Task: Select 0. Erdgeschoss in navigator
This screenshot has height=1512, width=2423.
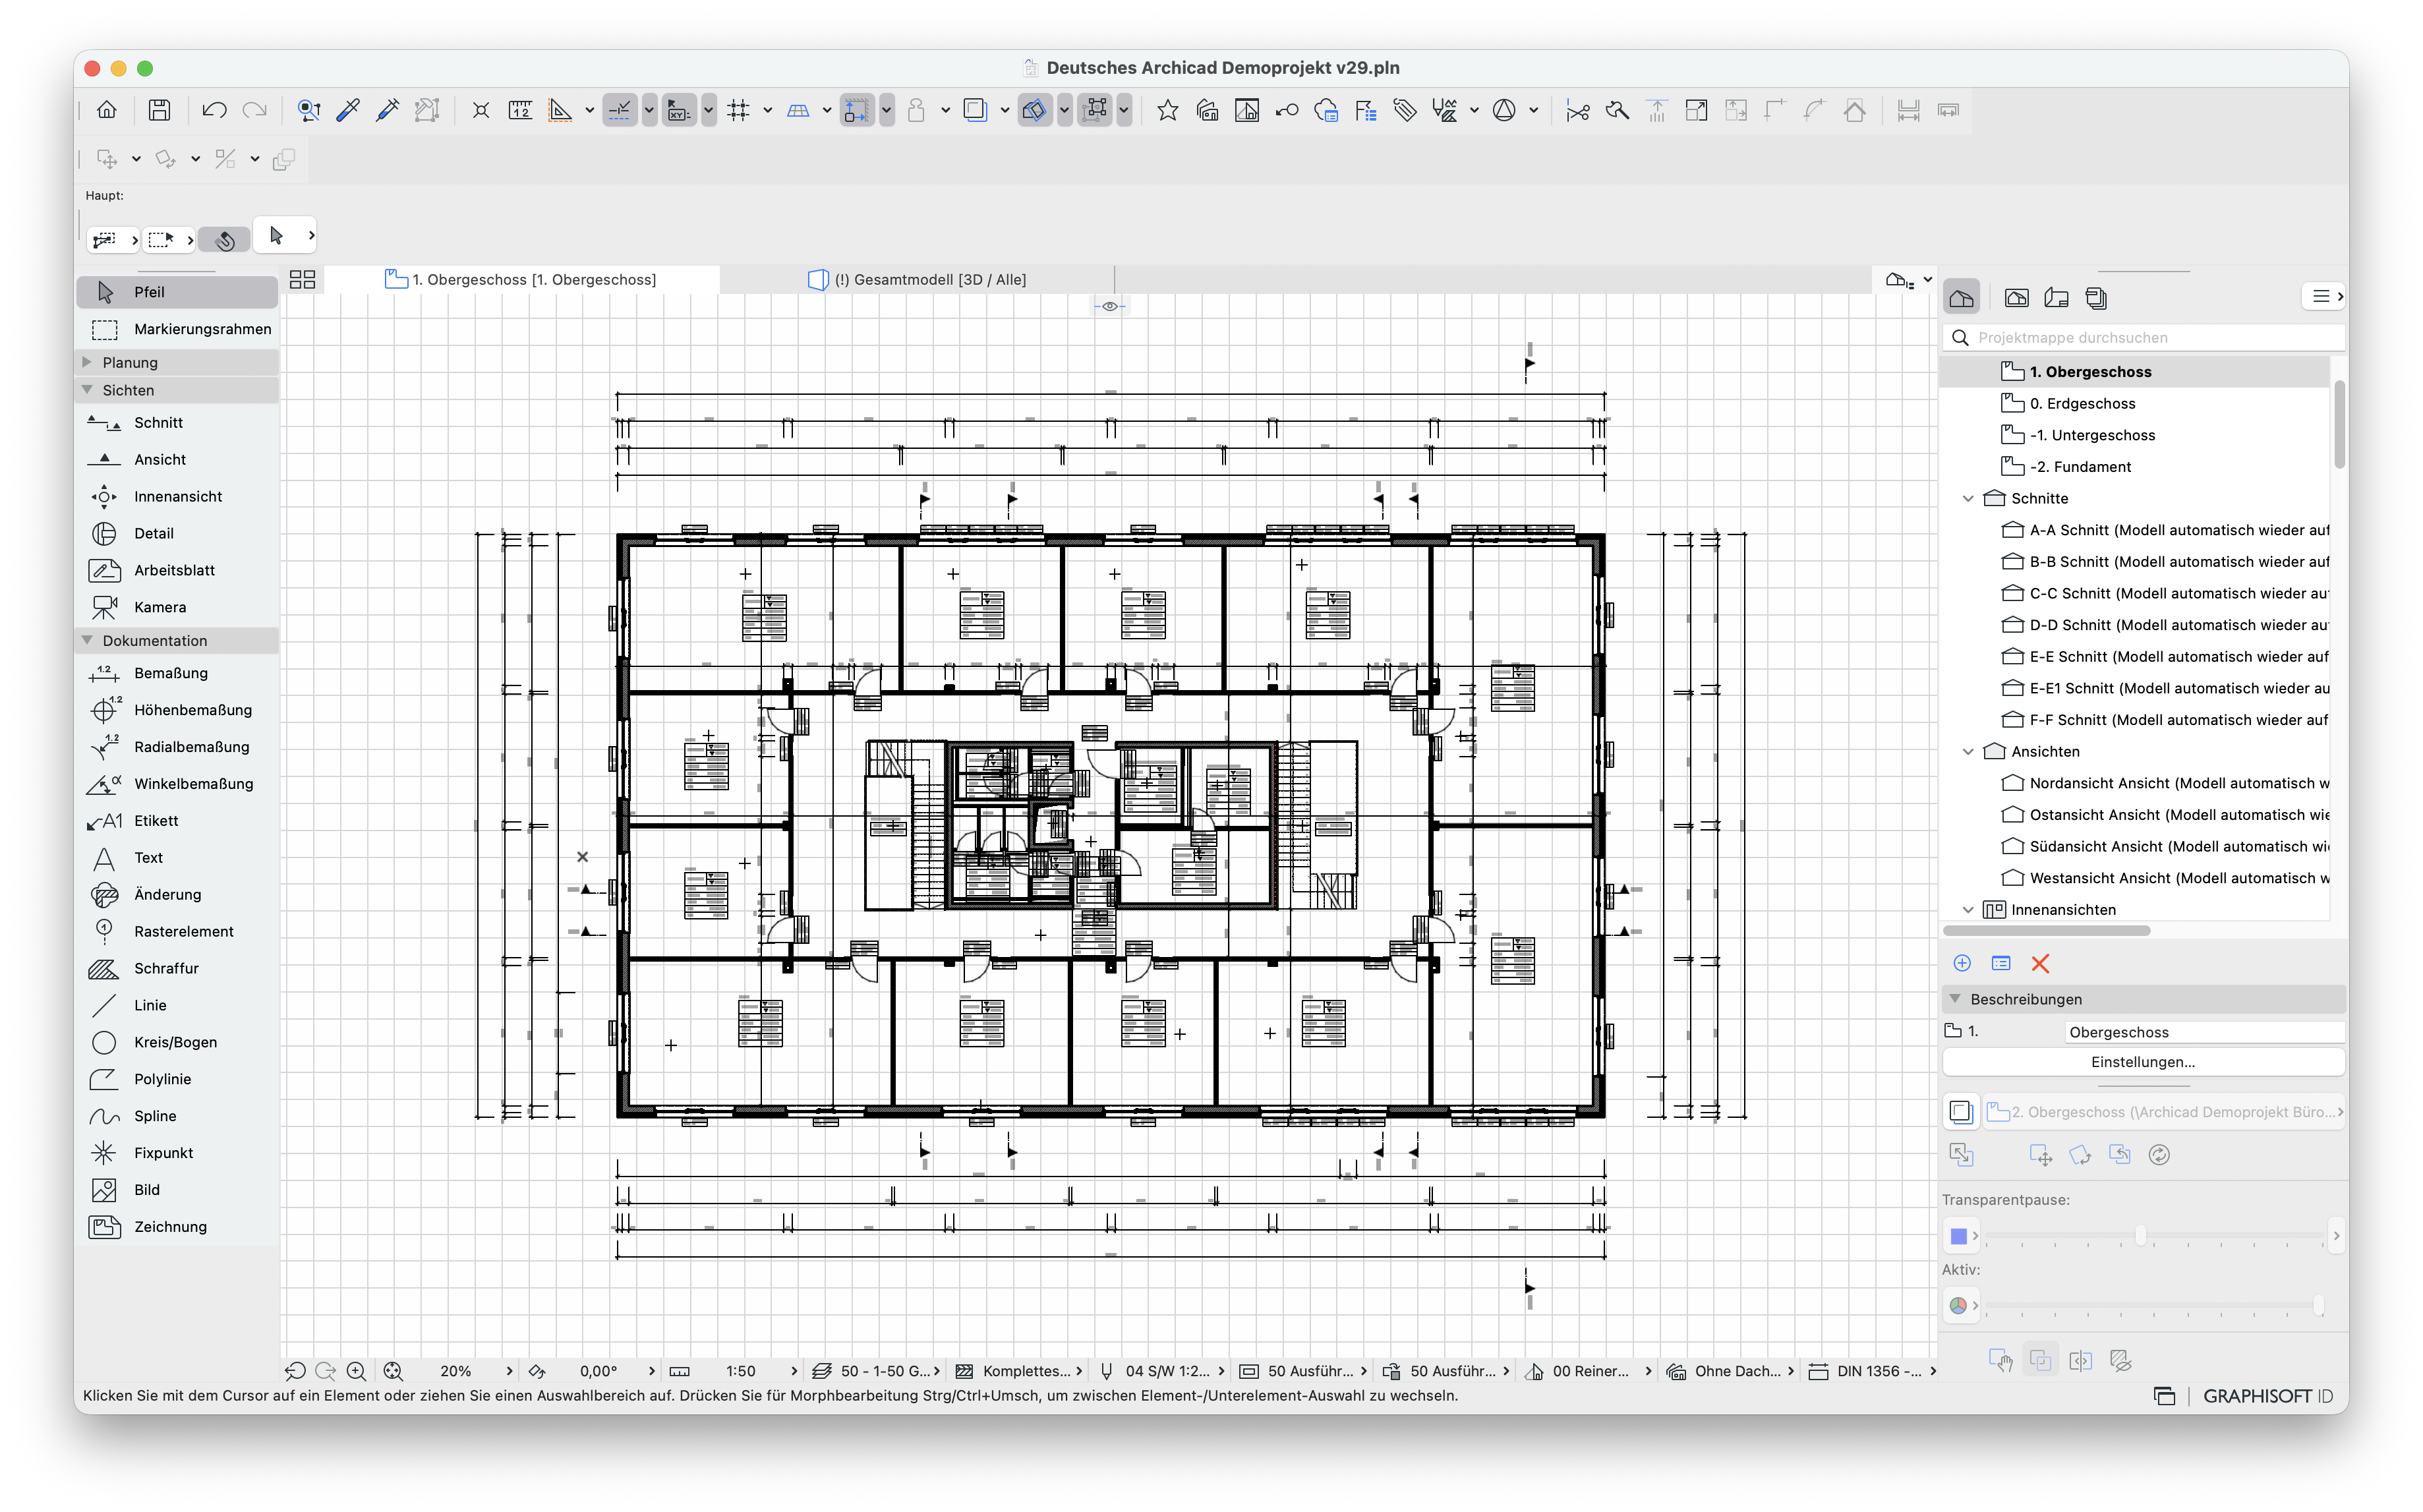Action: pyautogui.click(x=2082, y=403)
